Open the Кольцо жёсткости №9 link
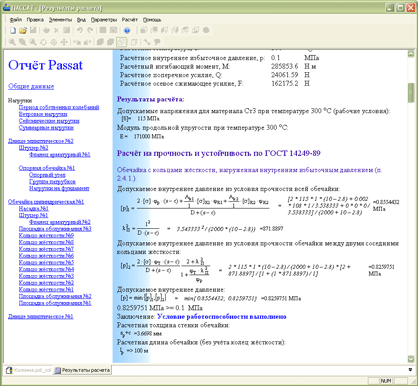The height and width of the screenshot is (386, 418). tap(46, 235)
